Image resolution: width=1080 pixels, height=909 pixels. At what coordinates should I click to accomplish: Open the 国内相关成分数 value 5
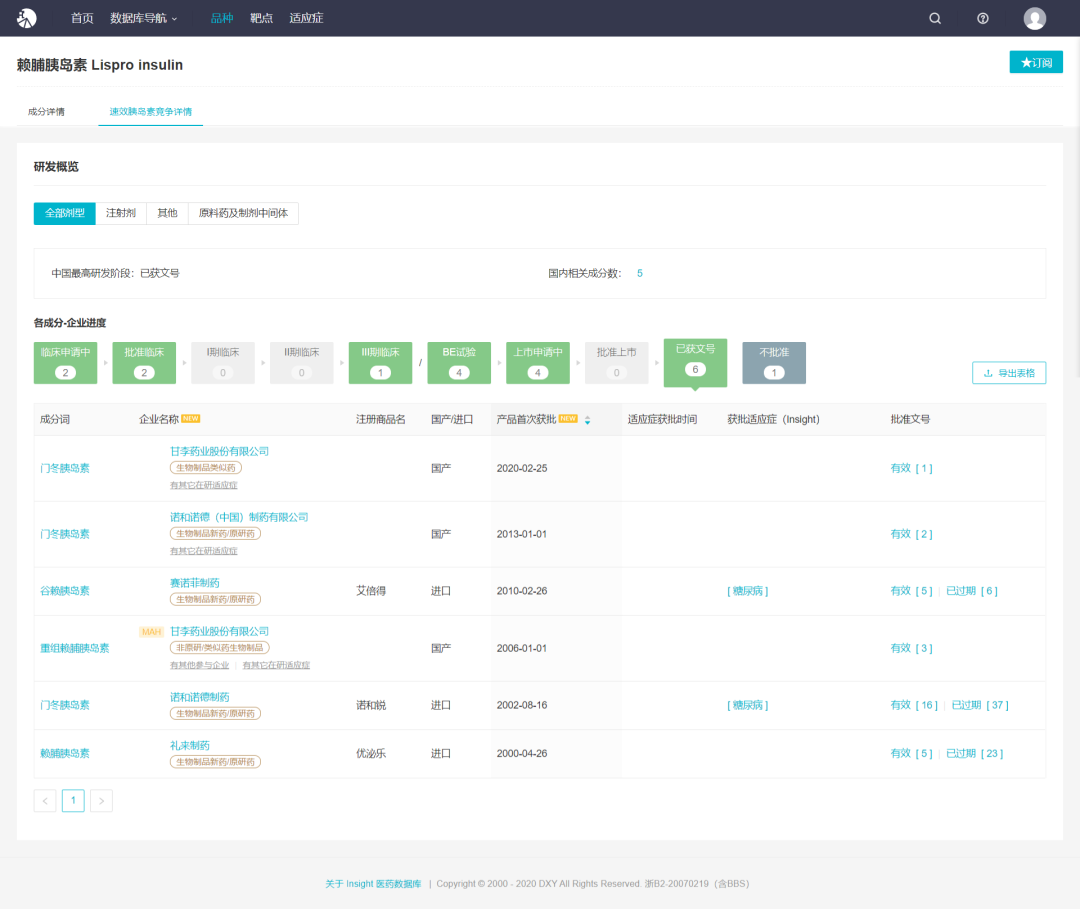(640, 273)
